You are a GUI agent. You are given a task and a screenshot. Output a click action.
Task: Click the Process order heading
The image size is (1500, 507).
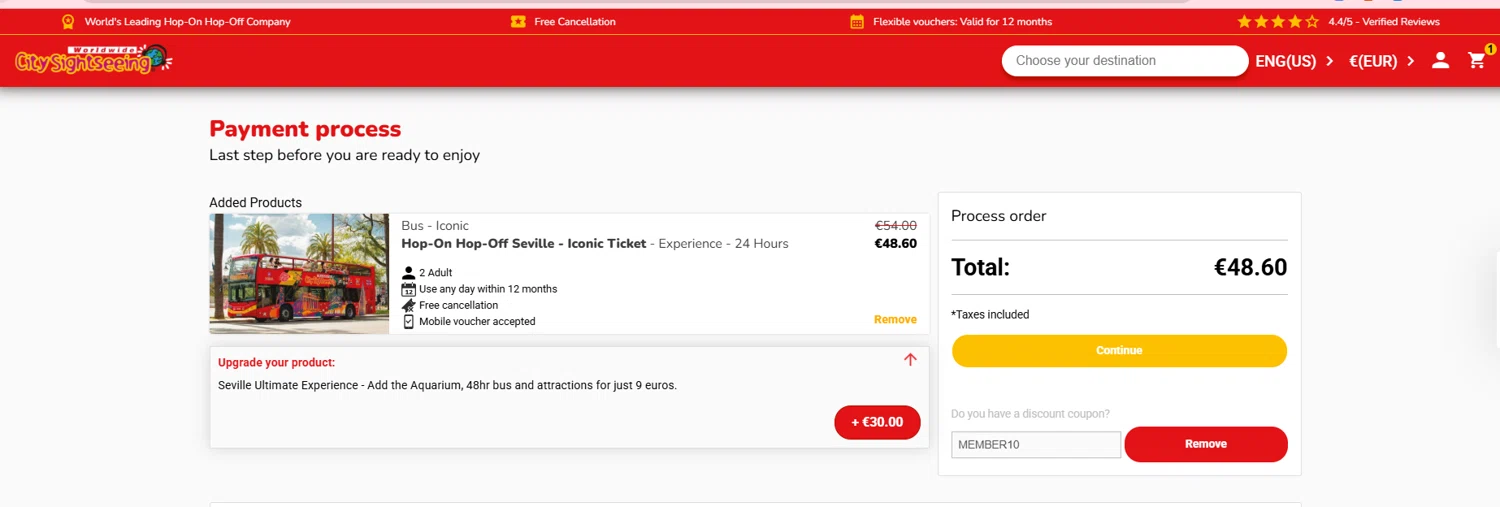[999, 216]
